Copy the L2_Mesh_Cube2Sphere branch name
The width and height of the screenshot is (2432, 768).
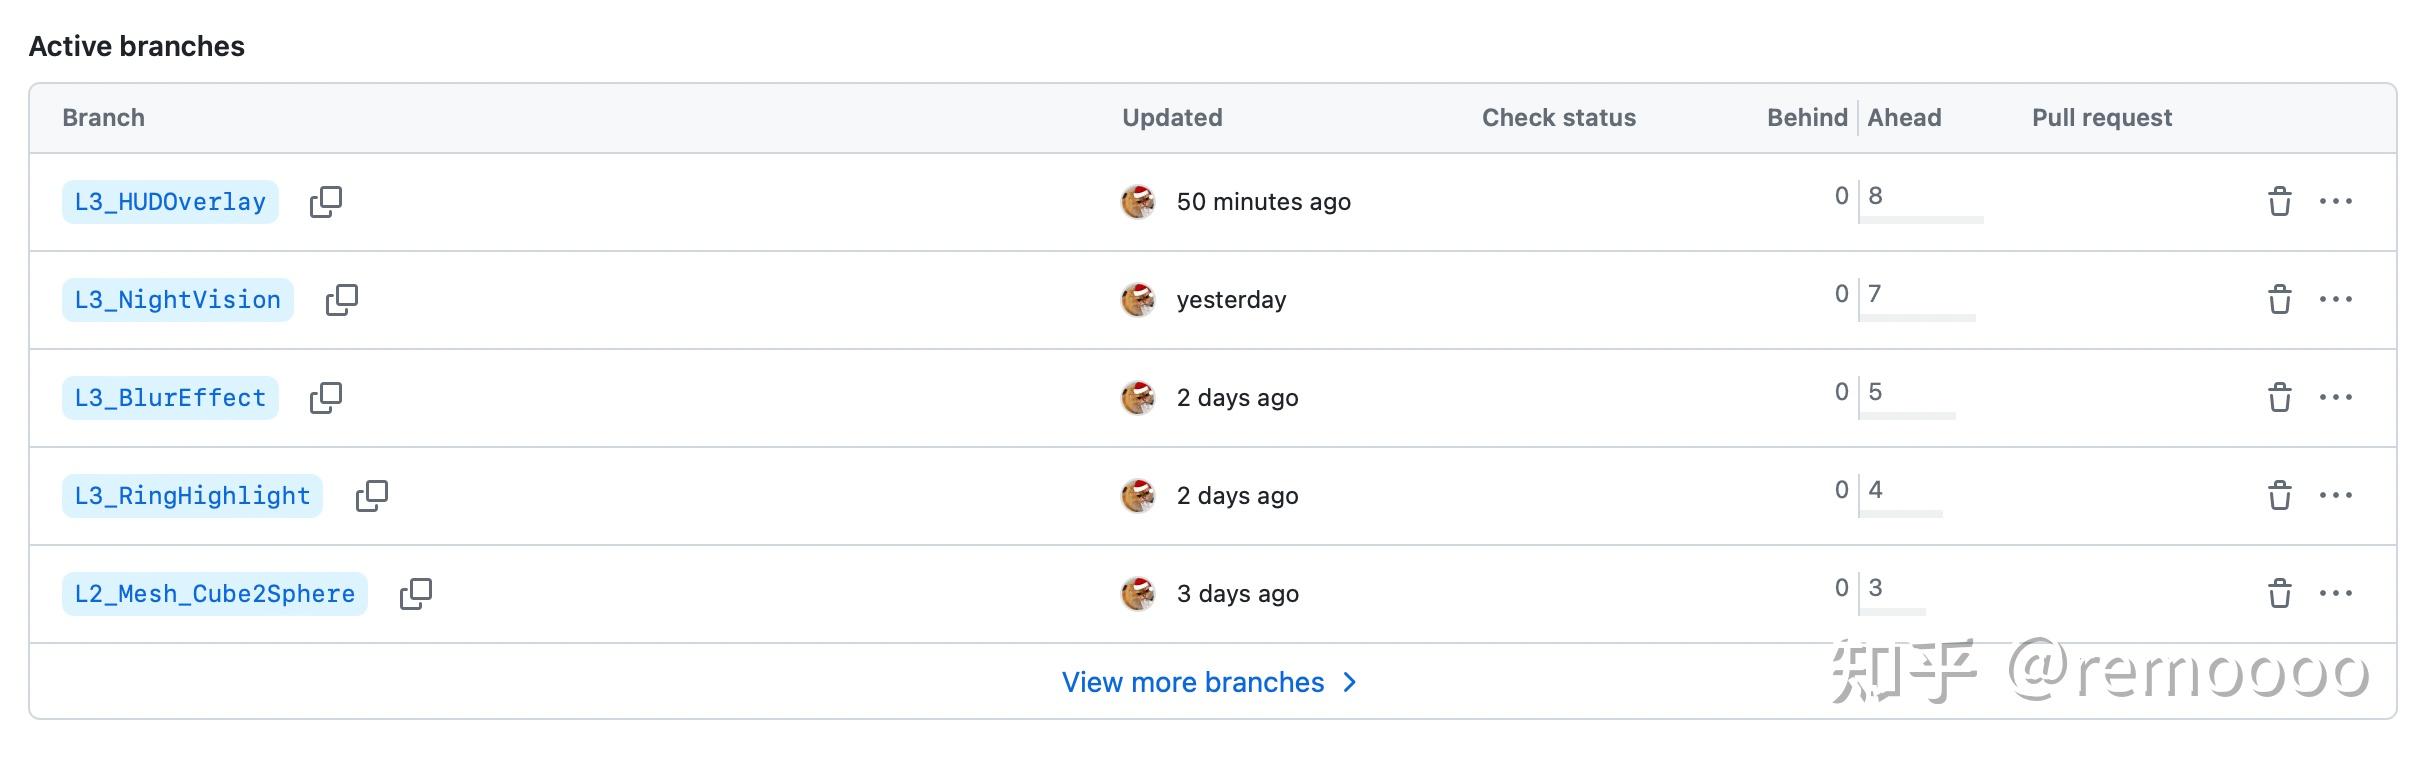415,594
